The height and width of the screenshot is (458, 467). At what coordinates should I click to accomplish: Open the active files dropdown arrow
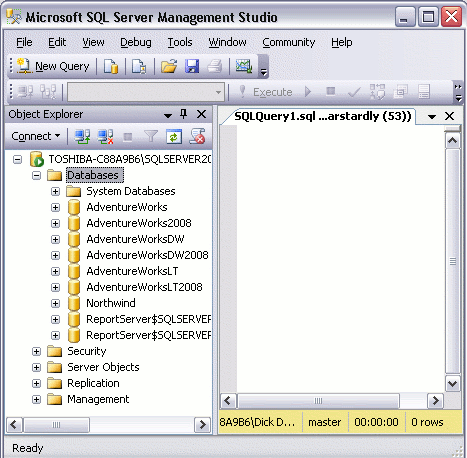click(432, 117)
